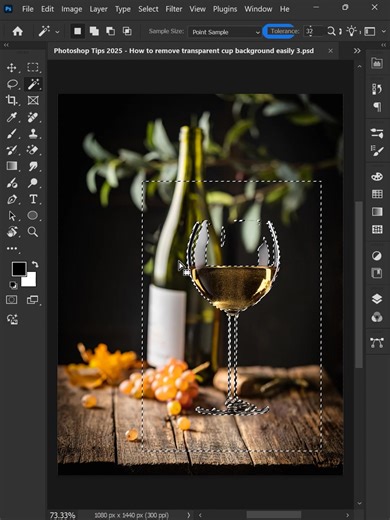This screenshot has width=390, height=520.
Task: Open the change screen mode options
Action: tap(32, 300)
